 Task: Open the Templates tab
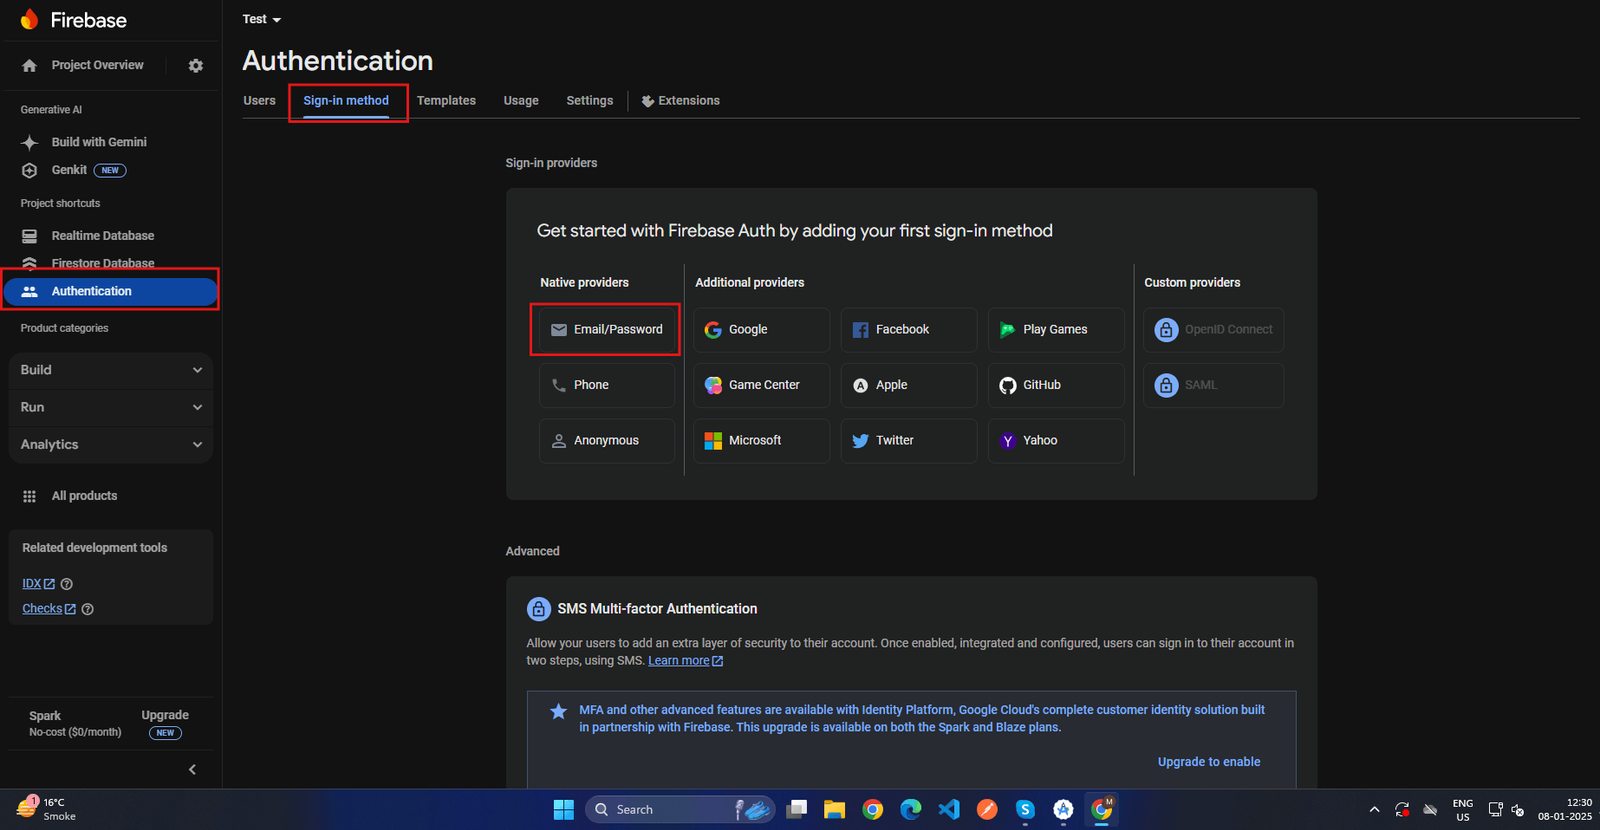tap(446, 101)
